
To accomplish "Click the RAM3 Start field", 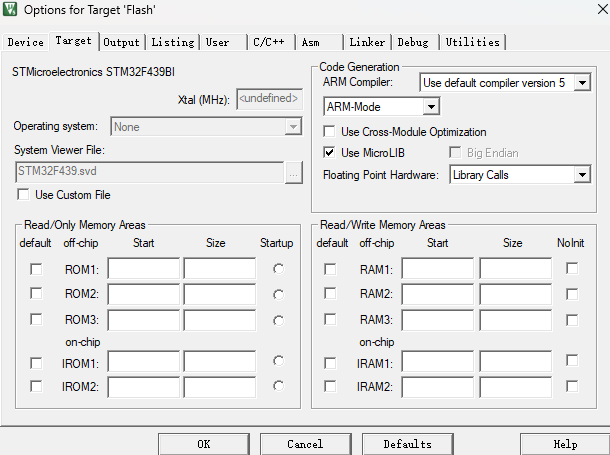I will (438, 320).
